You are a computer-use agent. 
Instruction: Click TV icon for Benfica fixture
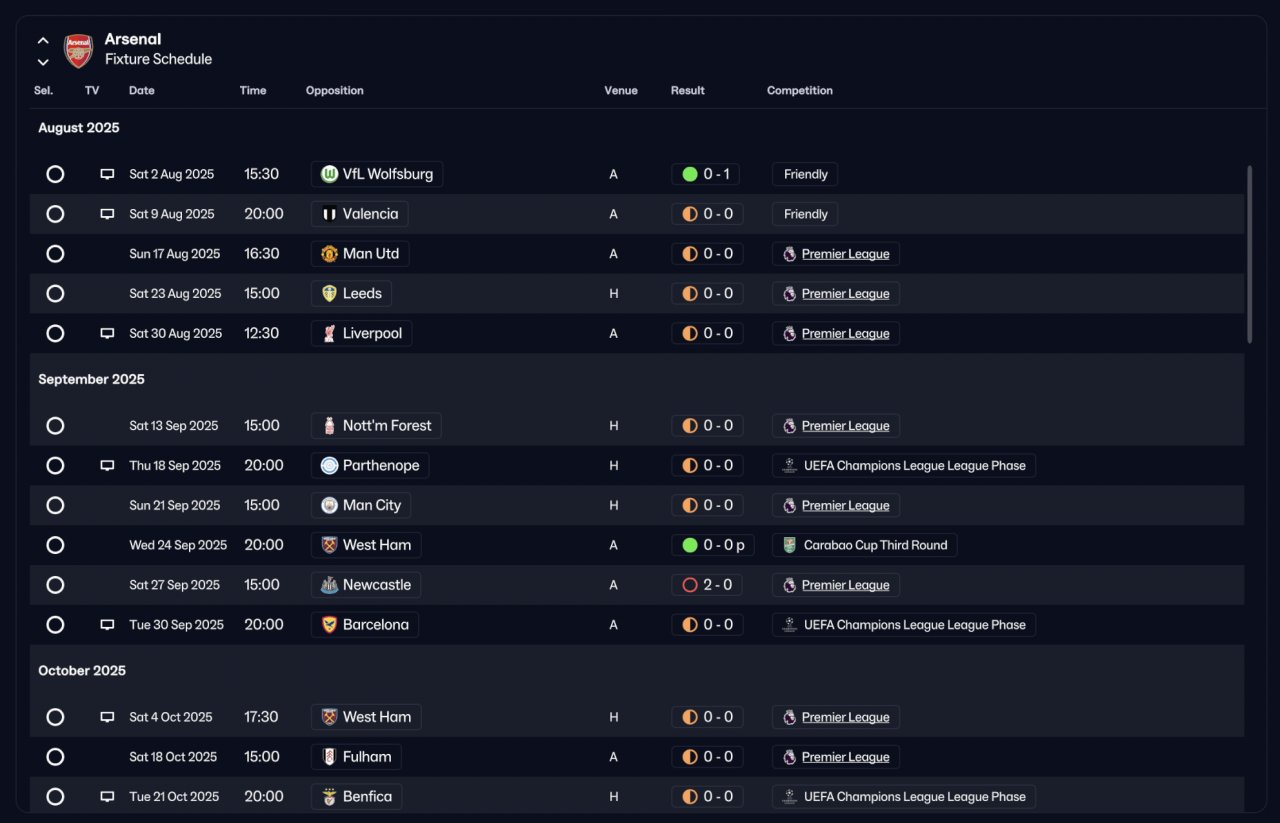click(107, 797)
